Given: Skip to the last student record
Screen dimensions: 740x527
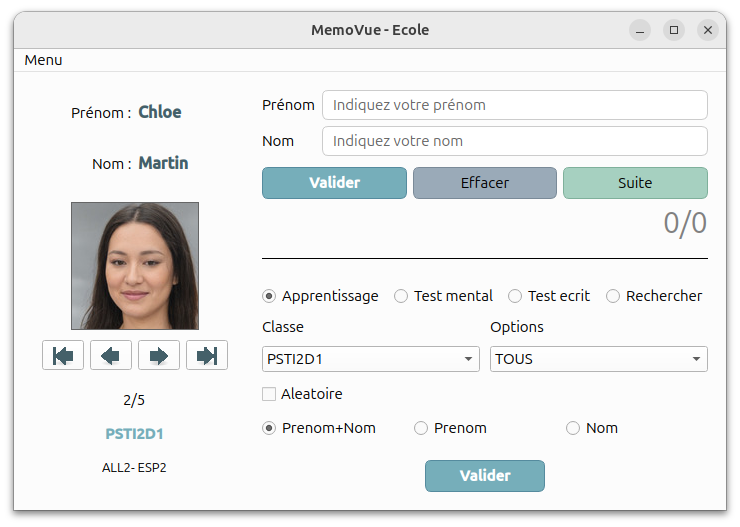Looking at the screenshot, I should [207, 355].
